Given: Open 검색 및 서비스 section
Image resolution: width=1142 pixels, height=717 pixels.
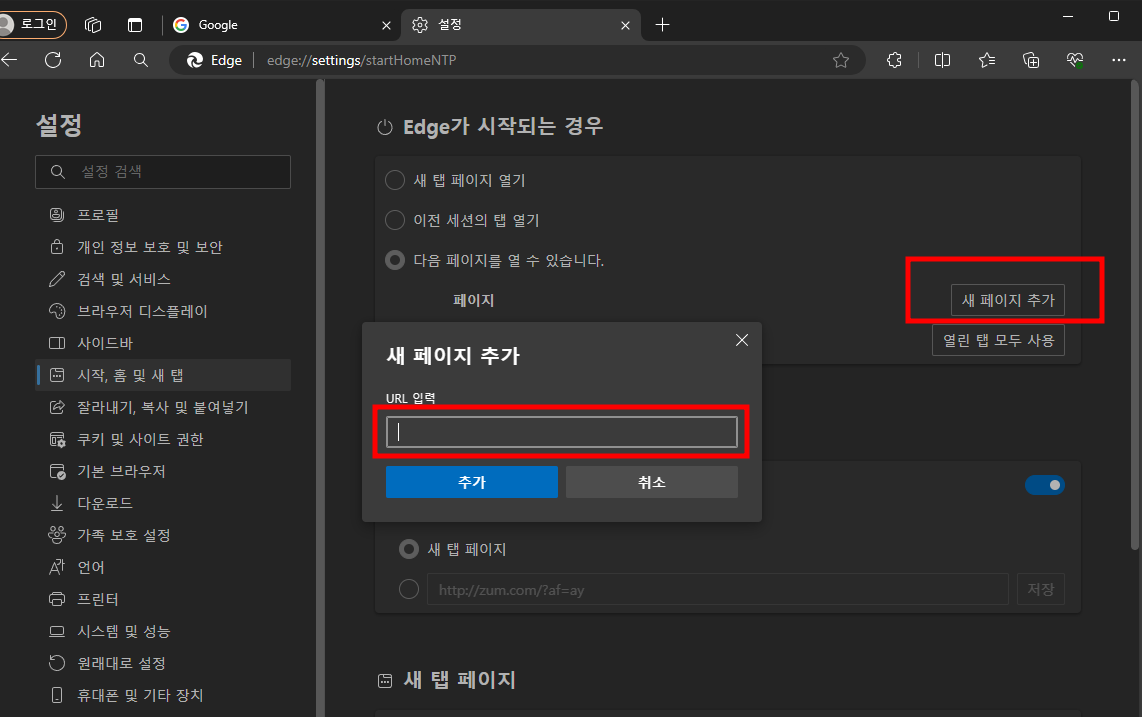Looking at the screenshot, I should coord(163,279).
